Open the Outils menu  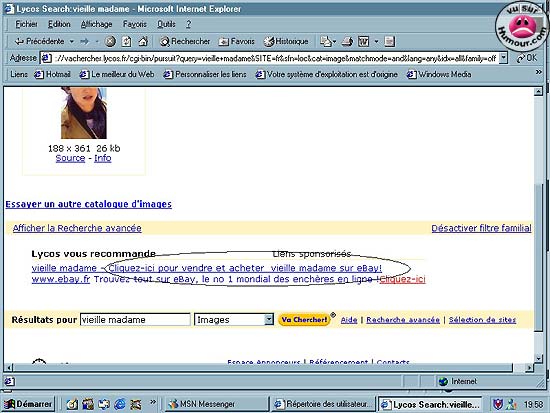(x=166, y=24)
